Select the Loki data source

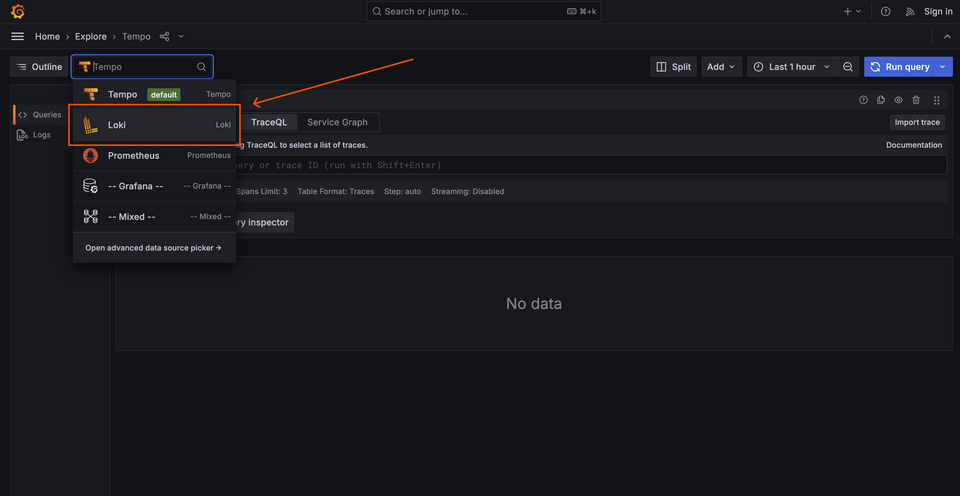coord(154,125)
